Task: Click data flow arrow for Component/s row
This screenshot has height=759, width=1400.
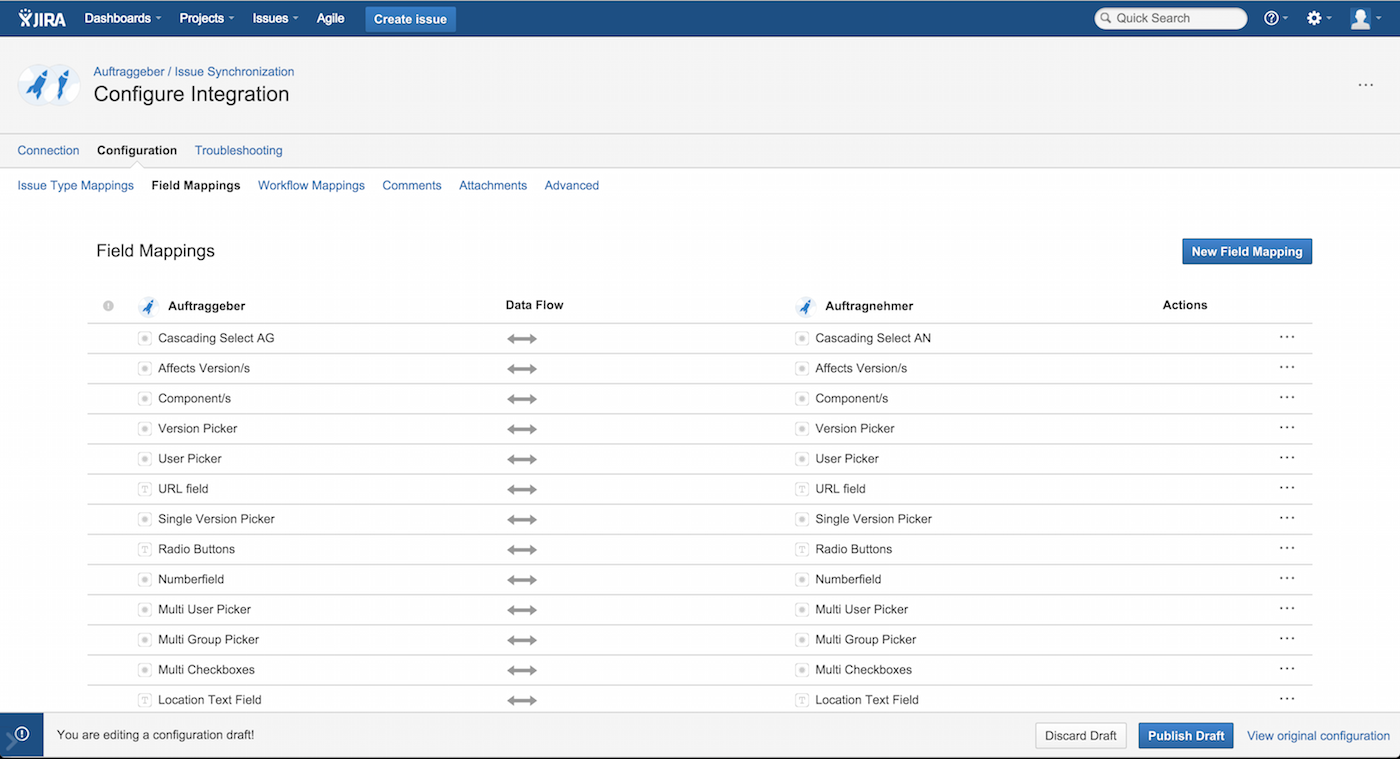Action: point(522,399)
